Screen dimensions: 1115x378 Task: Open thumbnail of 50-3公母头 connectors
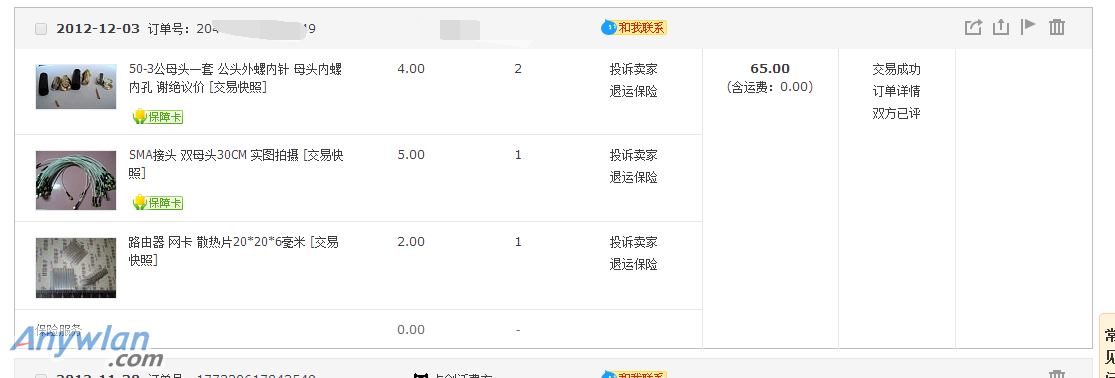click(x=76, y=87)
